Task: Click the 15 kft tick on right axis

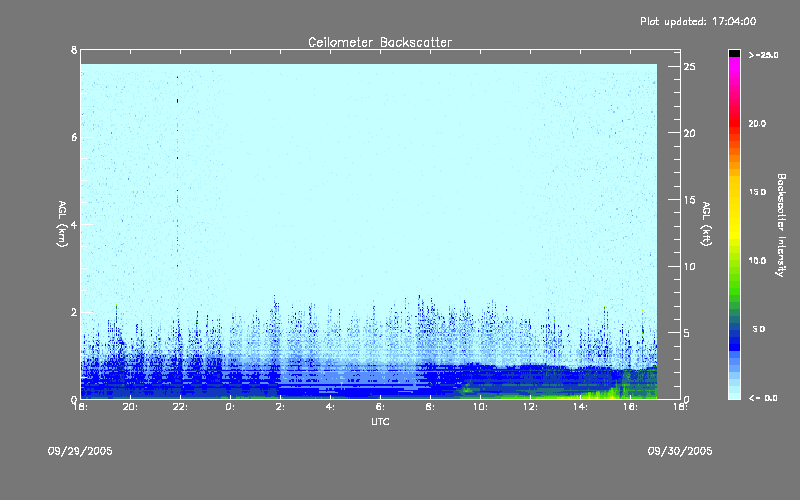Action: (x=689, y=200)
